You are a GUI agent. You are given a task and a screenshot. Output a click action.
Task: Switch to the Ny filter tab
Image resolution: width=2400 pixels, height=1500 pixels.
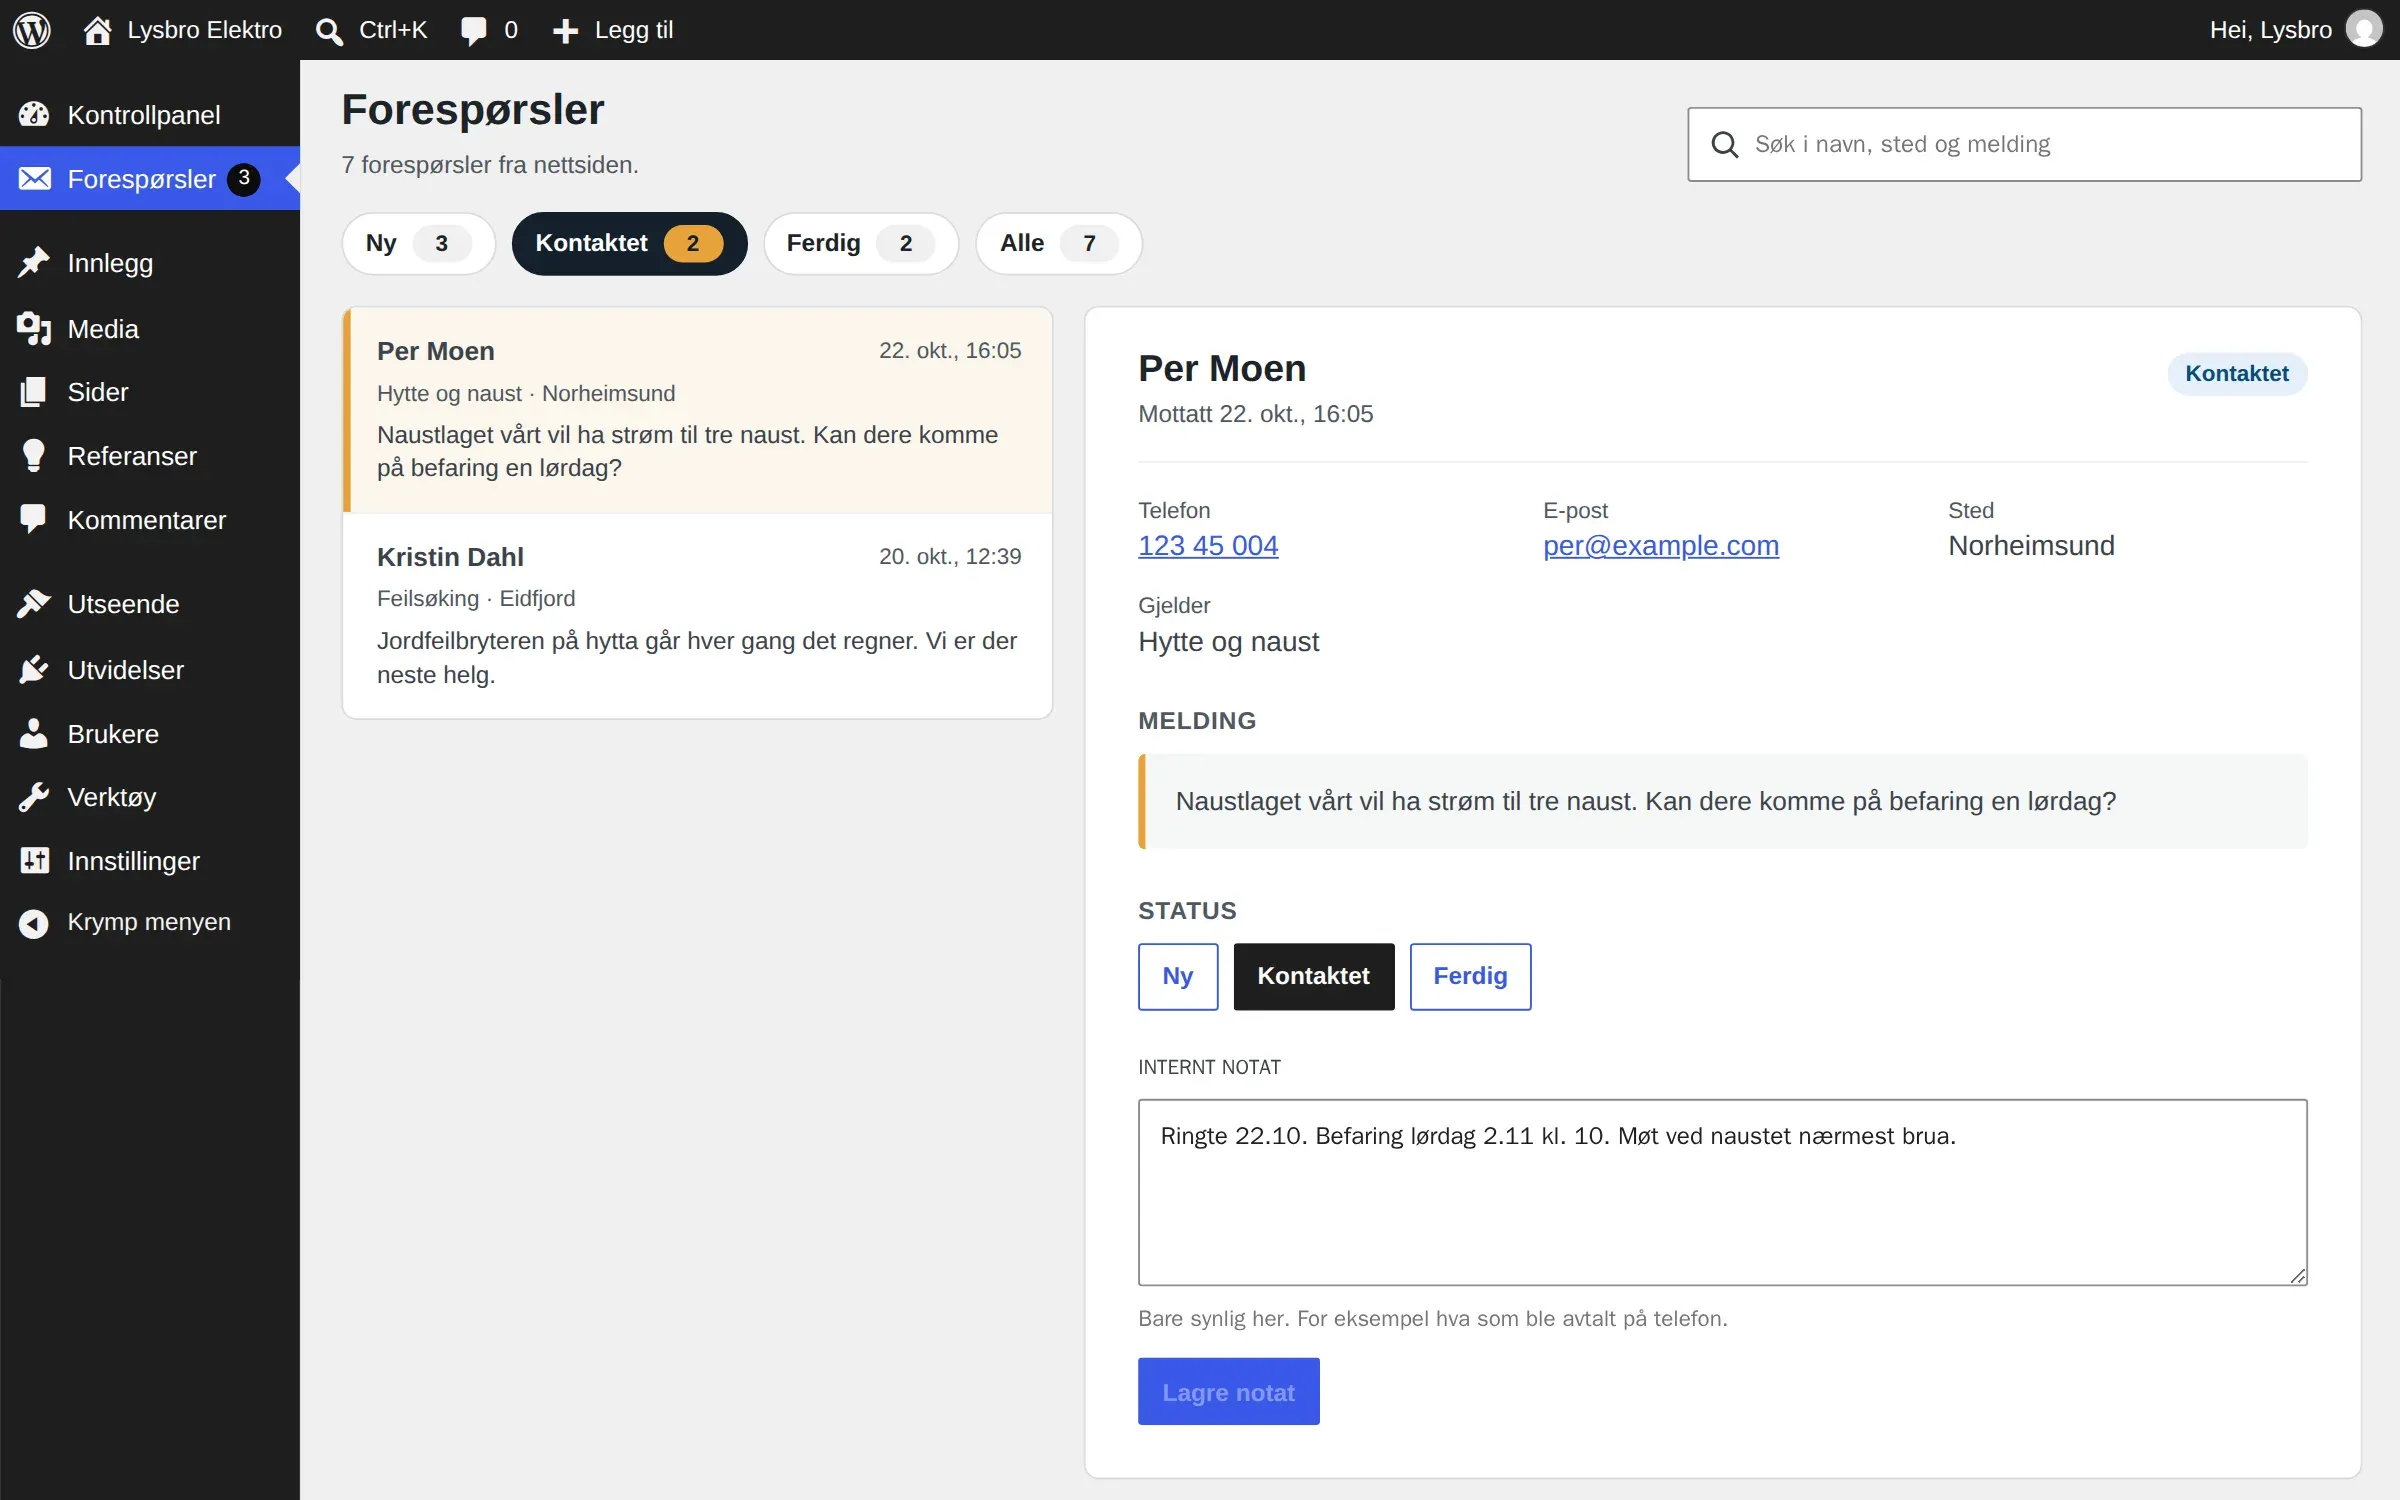tap(418, 243)
